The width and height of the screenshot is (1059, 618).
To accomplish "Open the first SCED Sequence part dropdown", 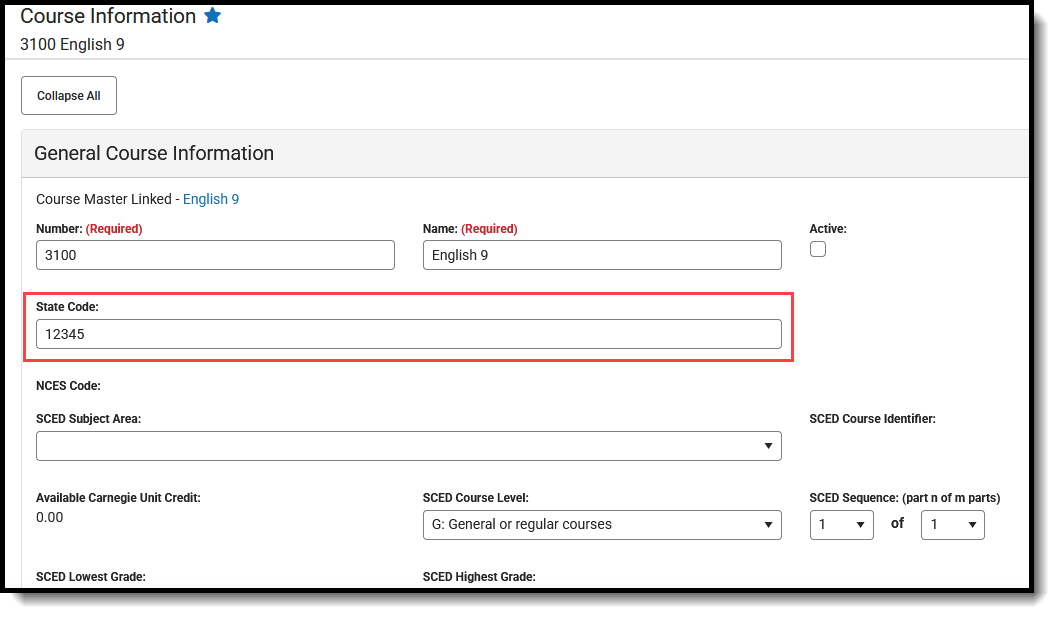I will pos(841,525).
